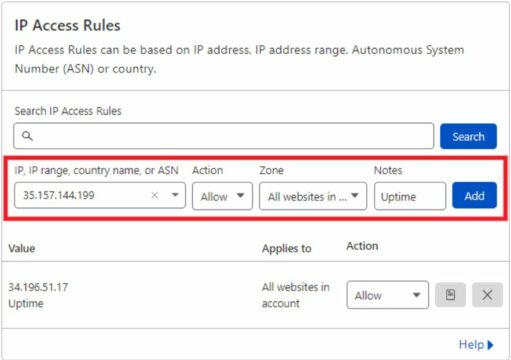The image size is (511, 360).
Task: Clear the 35.157.144.199 IP entry
Action: tap(155, 195)
